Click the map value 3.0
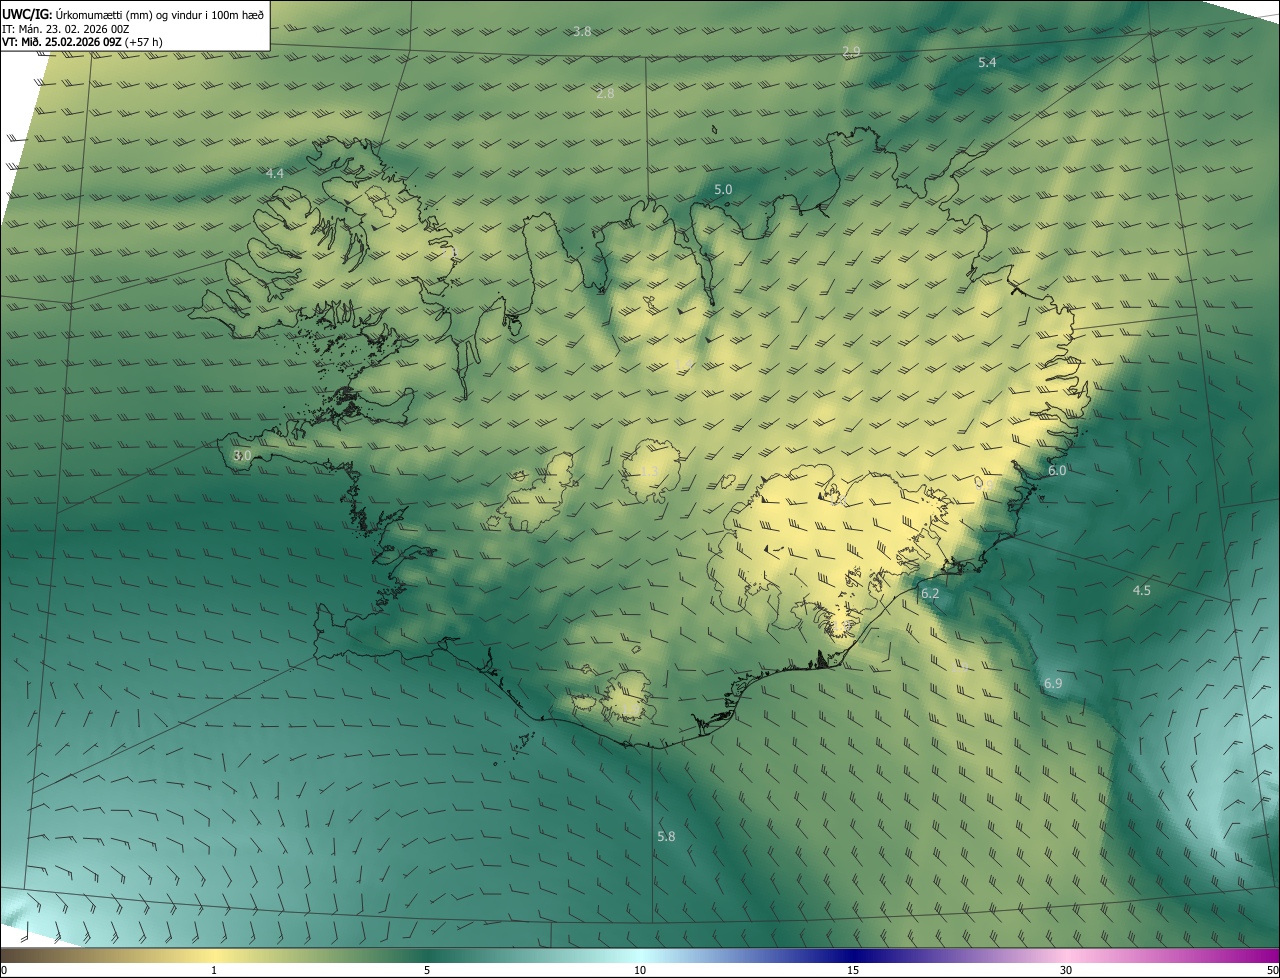 click(x=242, y=456)
